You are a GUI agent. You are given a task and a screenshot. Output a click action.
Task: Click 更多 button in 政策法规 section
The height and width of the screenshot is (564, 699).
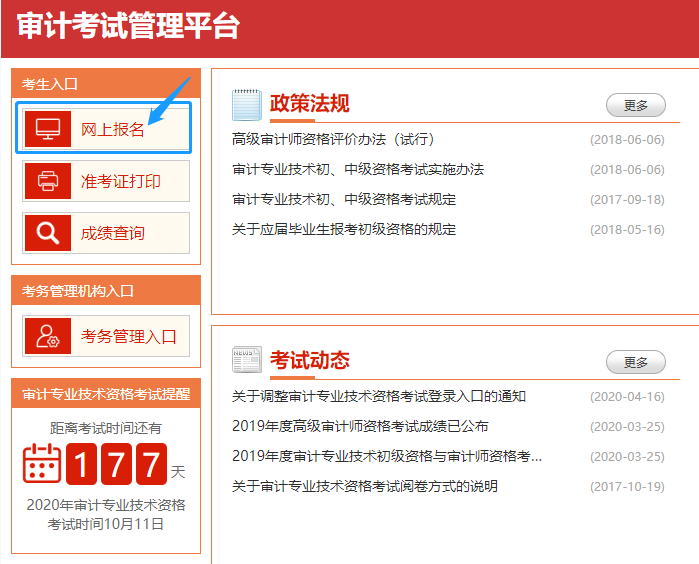point(636,105)
